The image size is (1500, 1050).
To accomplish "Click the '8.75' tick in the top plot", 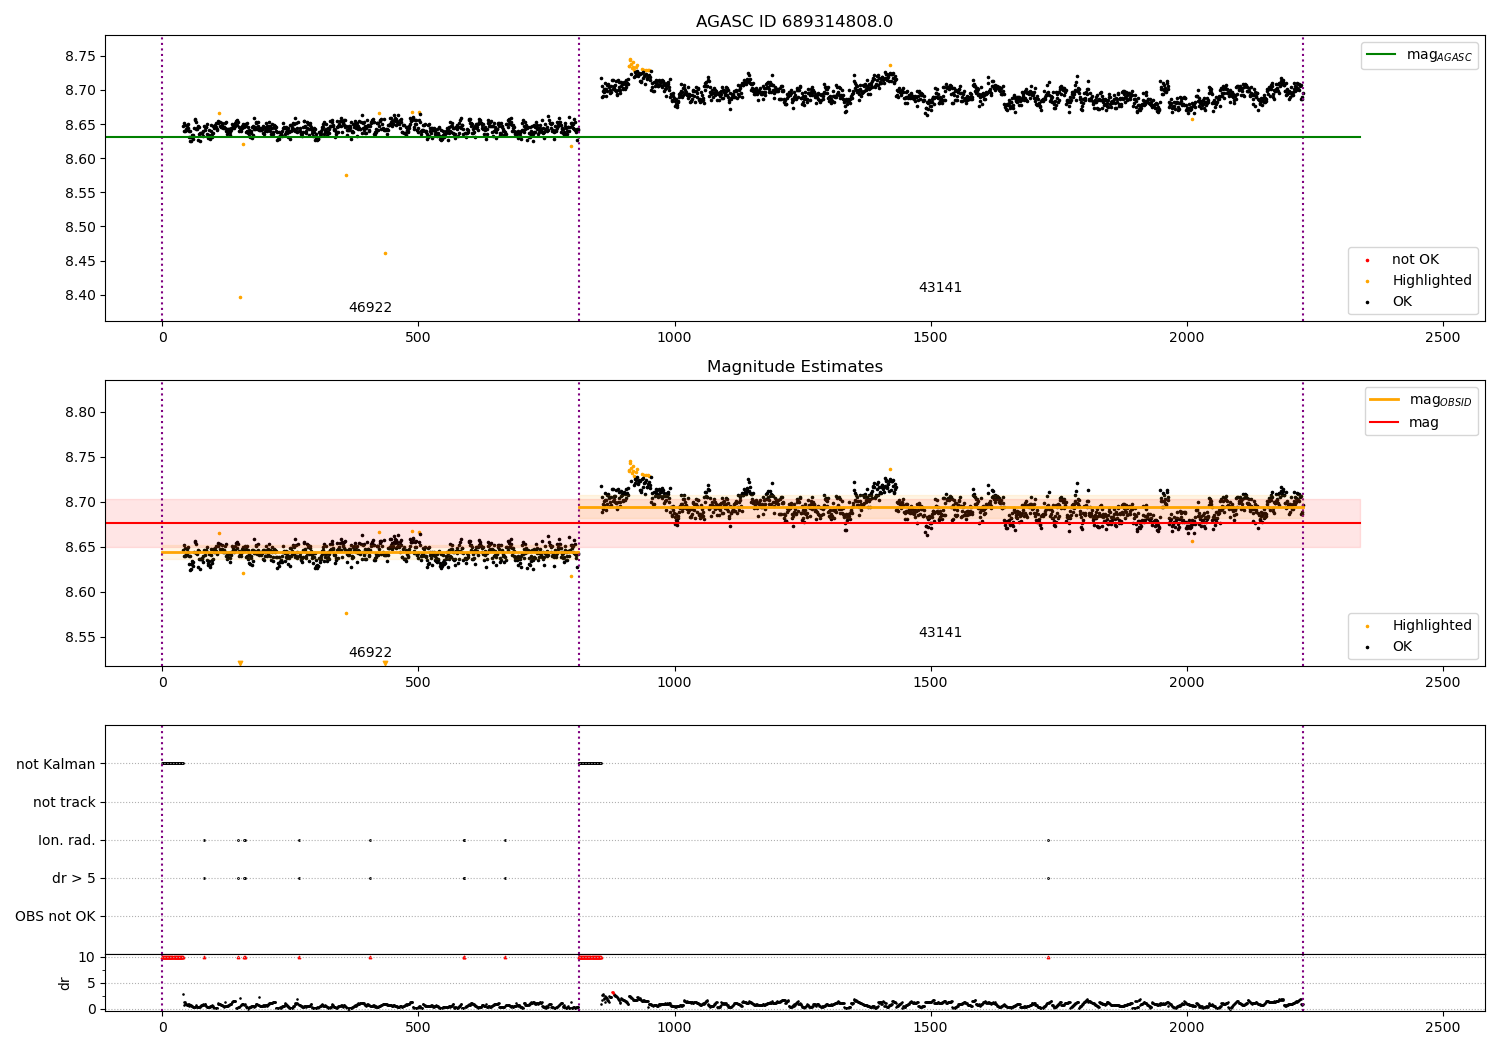I will (81, 57).
